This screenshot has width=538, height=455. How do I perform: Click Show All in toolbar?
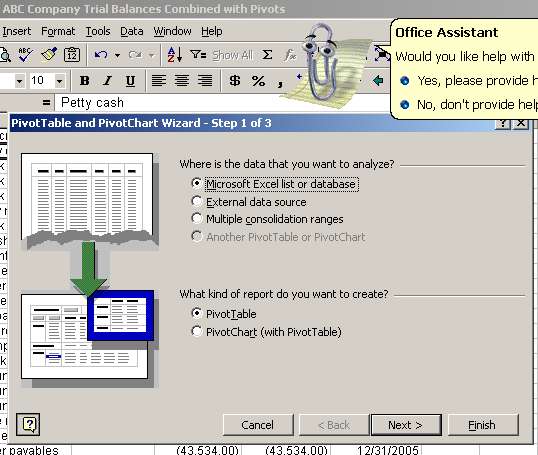[232, 55]
